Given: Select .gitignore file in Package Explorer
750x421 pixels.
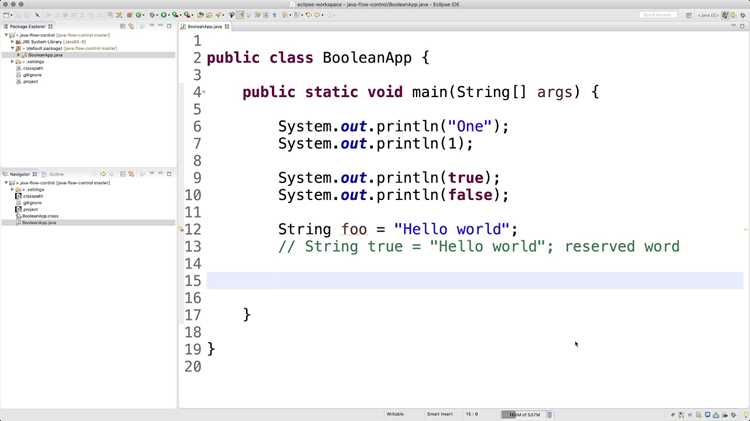Looking at the screenshot, I should pyautogui.click(x=33, y=75).
